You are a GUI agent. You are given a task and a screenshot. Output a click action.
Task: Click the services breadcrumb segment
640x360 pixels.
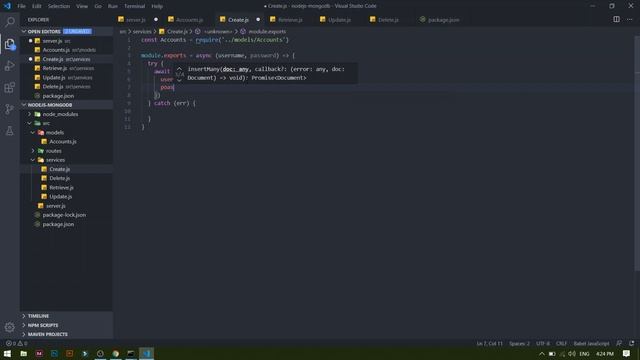pyautogui.click(x=142, y=31)
